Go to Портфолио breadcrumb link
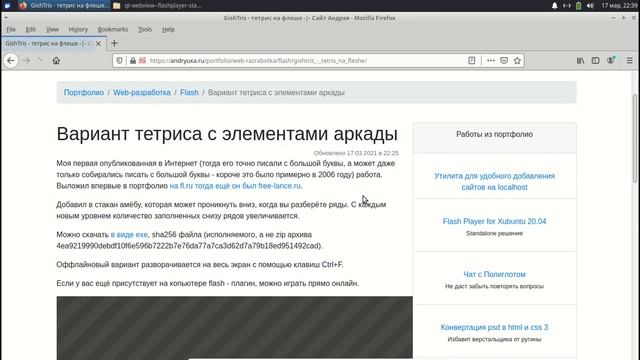 click(84, 92)
